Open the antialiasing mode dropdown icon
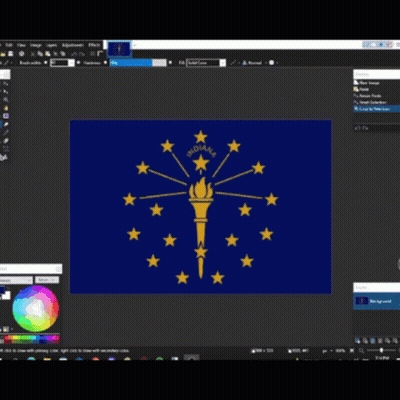 (234, 62)
